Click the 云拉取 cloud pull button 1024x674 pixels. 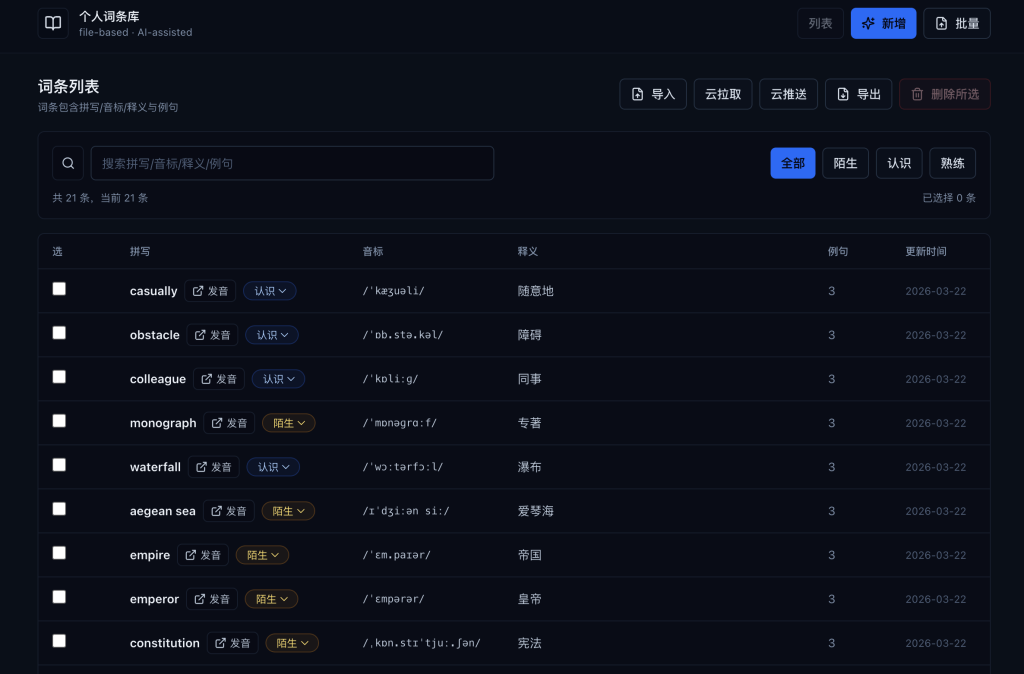pyautogui.click(x=723, y=94)
